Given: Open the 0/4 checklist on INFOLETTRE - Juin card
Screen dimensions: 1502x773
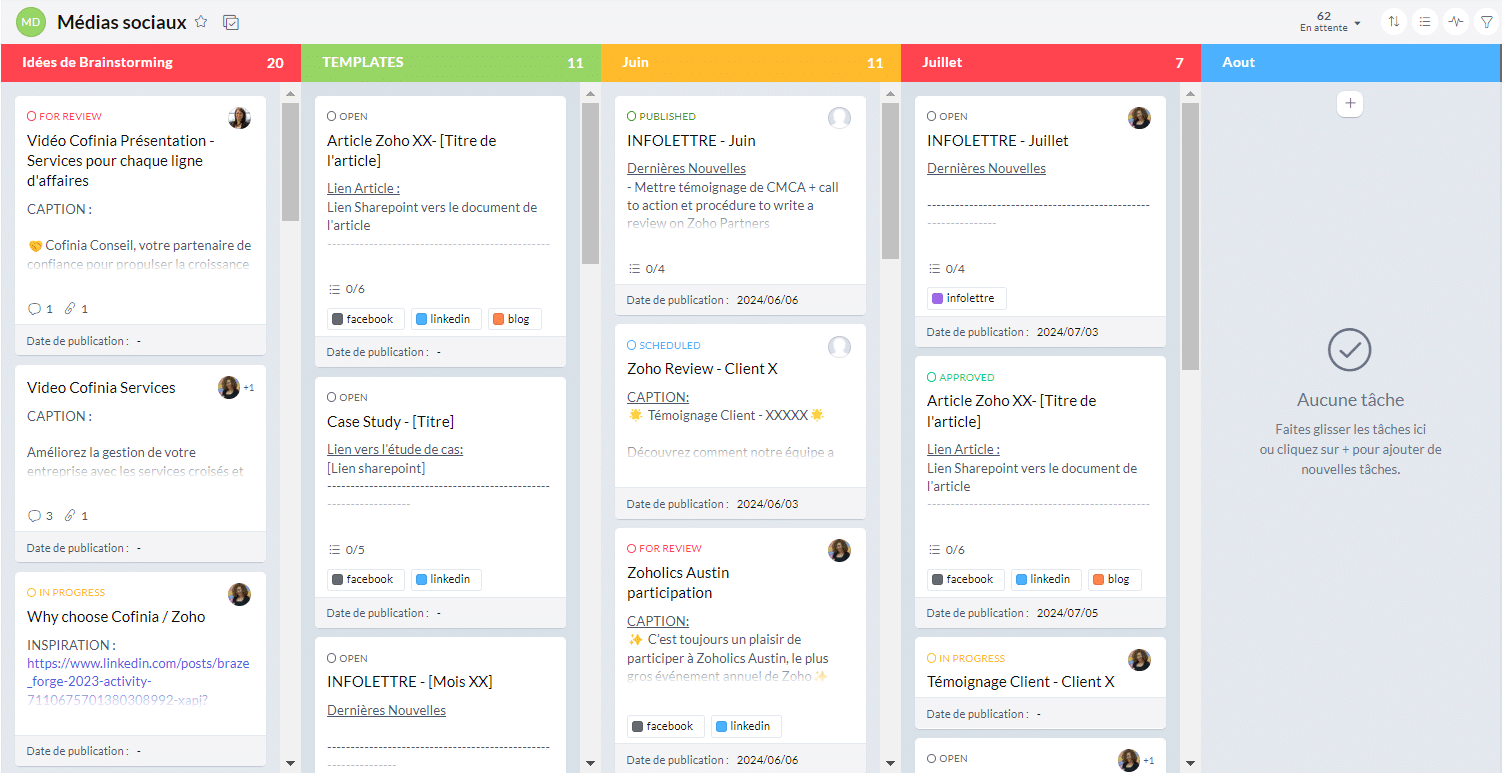Looking at the screenshot, I should pyautogui.click(x=646, y=269).
